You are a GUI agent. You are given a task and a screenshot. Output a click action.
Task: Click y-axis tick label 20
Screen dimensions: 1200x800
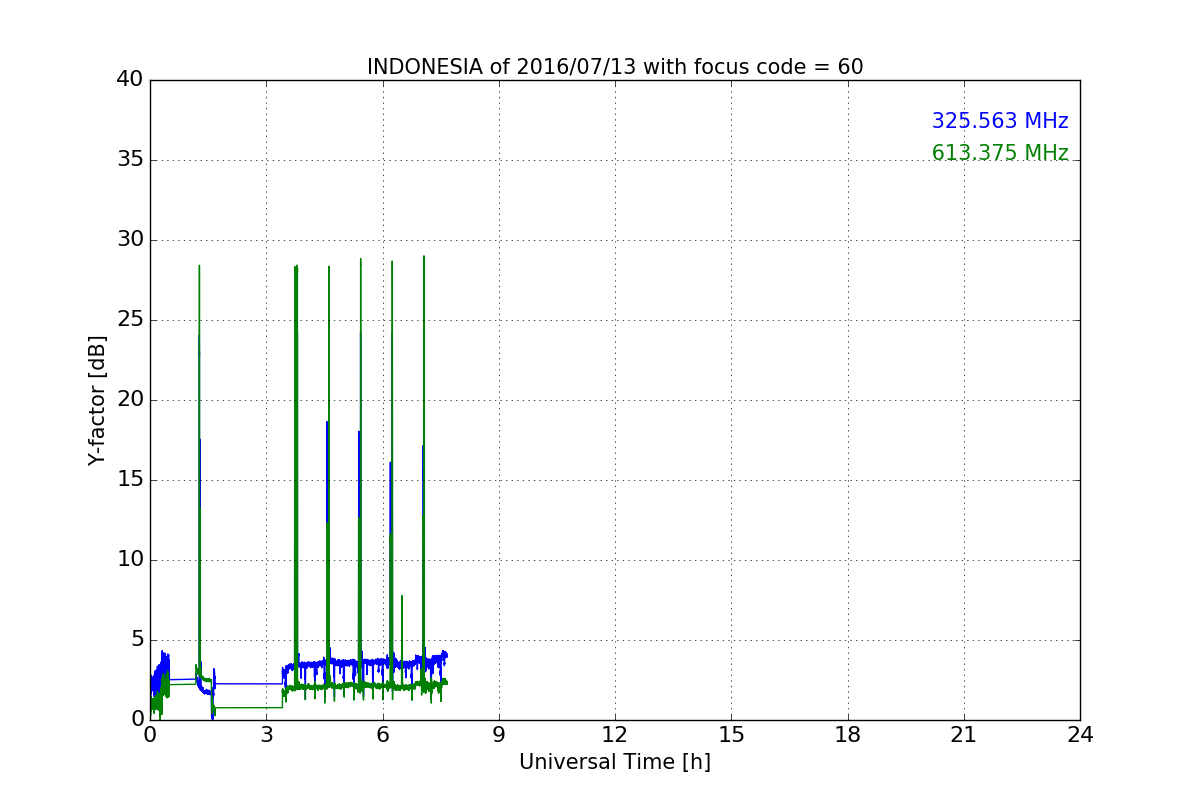(130, 400)
